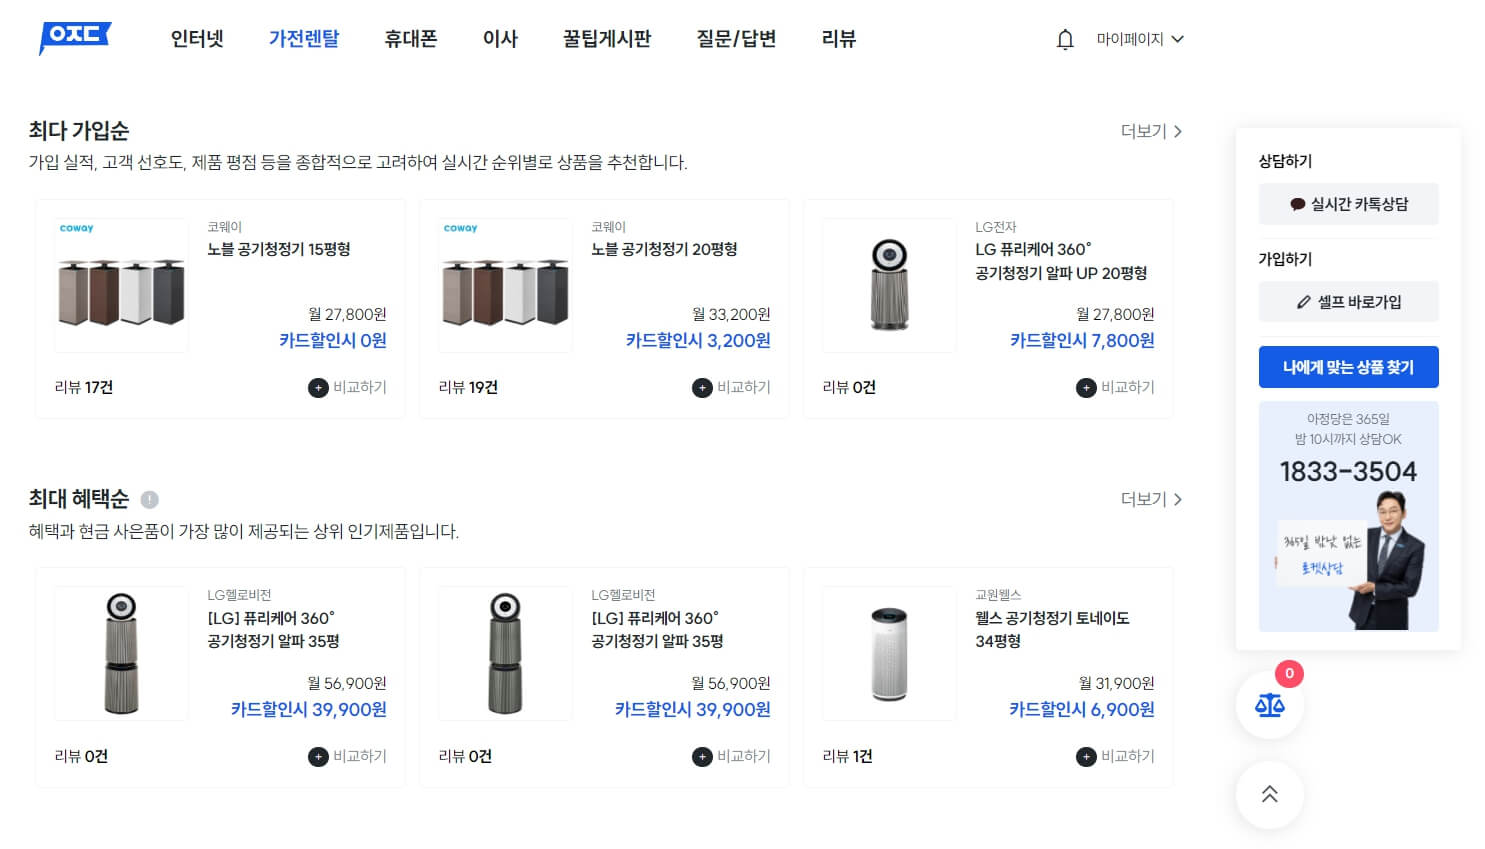The height and width of the screenshot is (849, 1485).
Task: Add LG 퓨리케어 360 알파 UP to comparison
Action: tap(1085, 387)
